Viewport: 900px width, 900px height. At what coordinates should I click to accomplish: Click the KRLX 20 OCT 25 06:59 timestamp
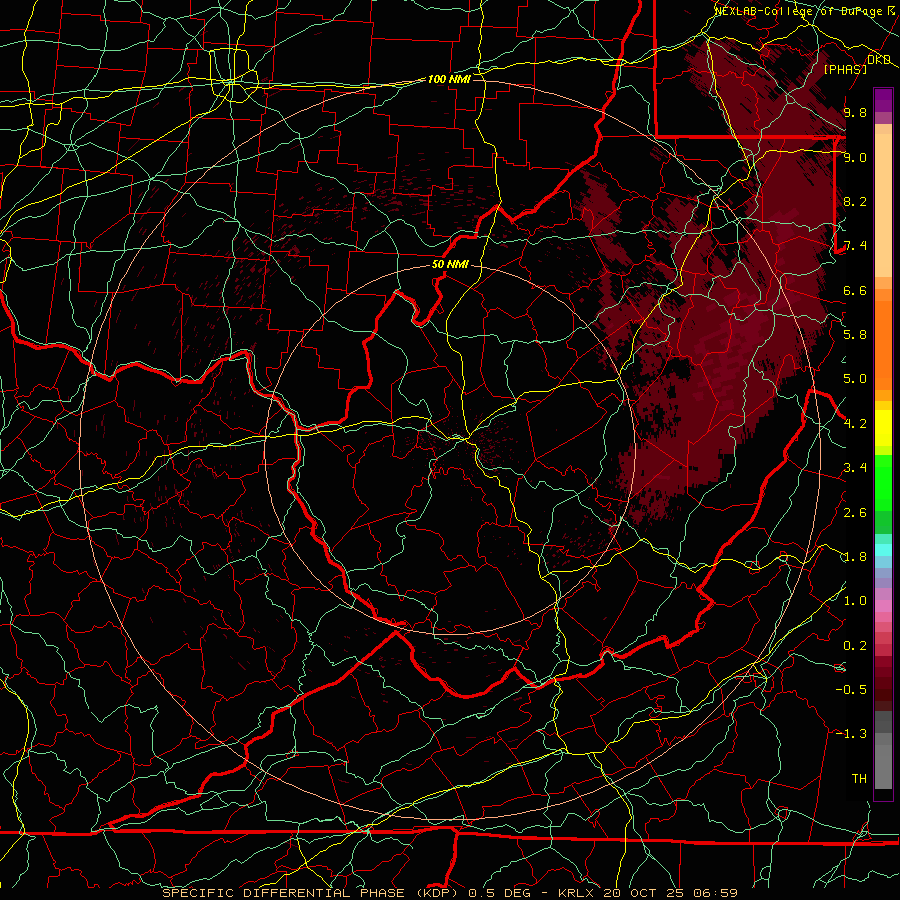click(x=647, y=893)
